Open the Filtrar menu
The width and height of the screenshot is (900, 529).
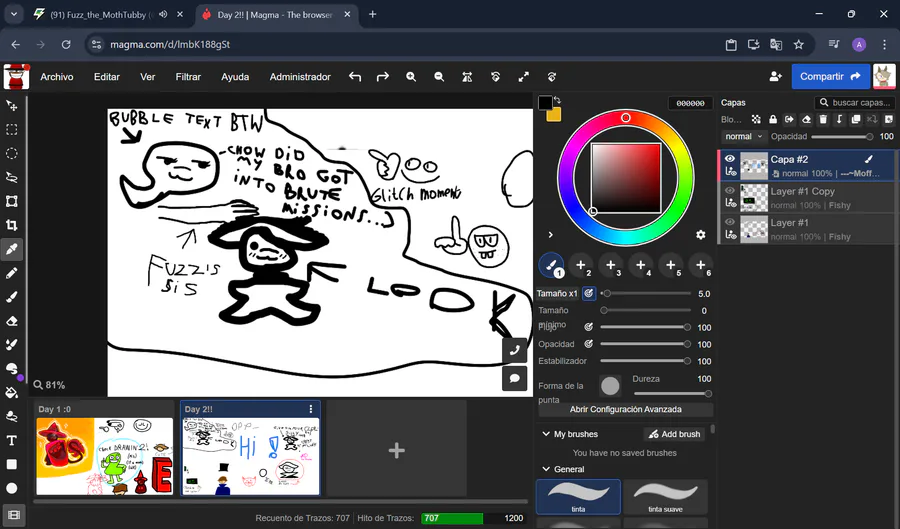188,77
